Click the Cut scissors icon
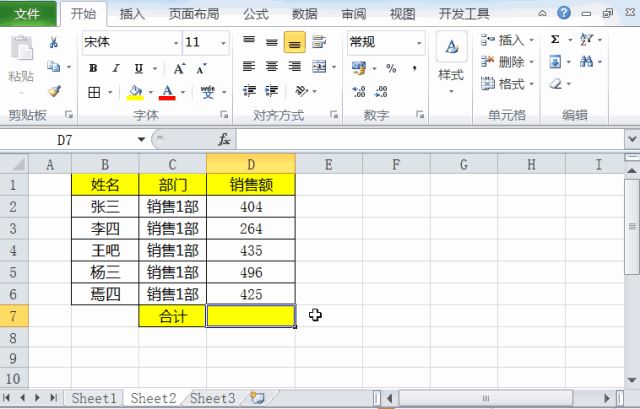 tap(53, 42)
